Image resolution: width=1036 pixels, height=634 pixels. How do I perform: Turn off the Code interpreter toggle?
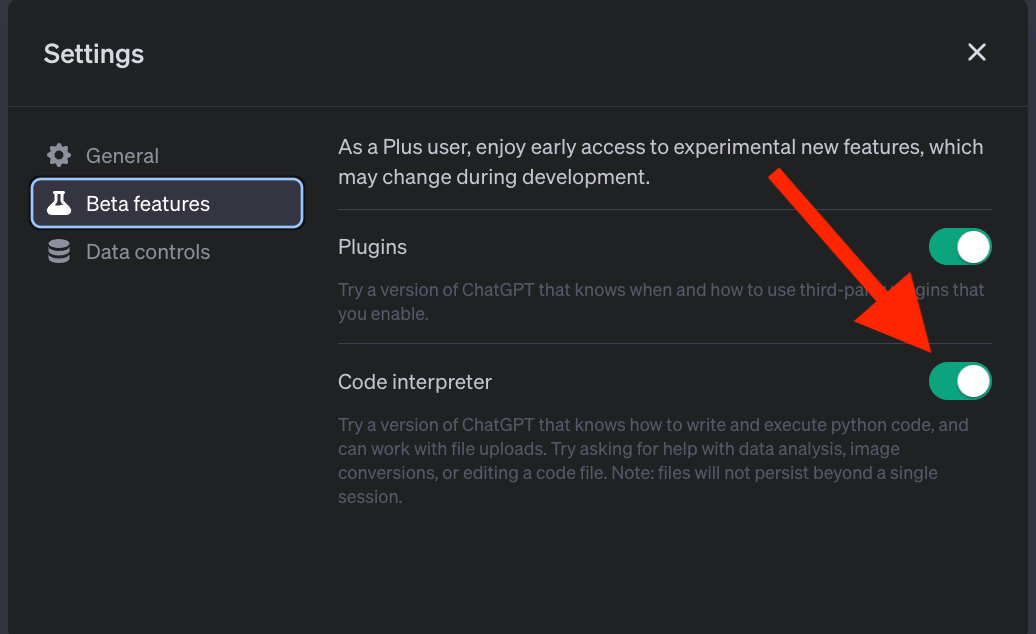pos(960,381)
